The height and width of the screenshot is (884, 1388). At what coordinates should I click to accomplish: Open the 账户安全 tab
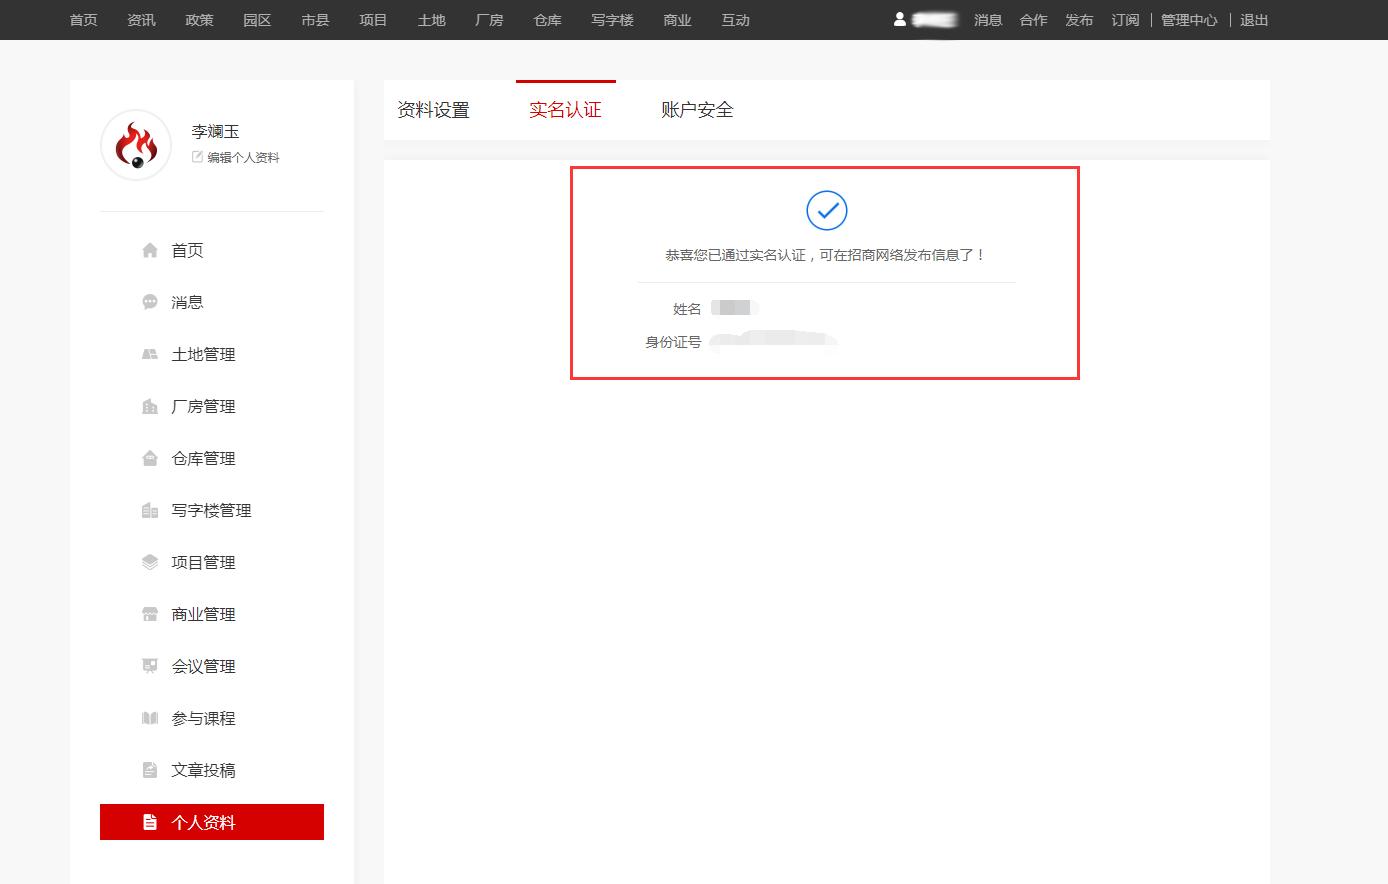point(696,110)
